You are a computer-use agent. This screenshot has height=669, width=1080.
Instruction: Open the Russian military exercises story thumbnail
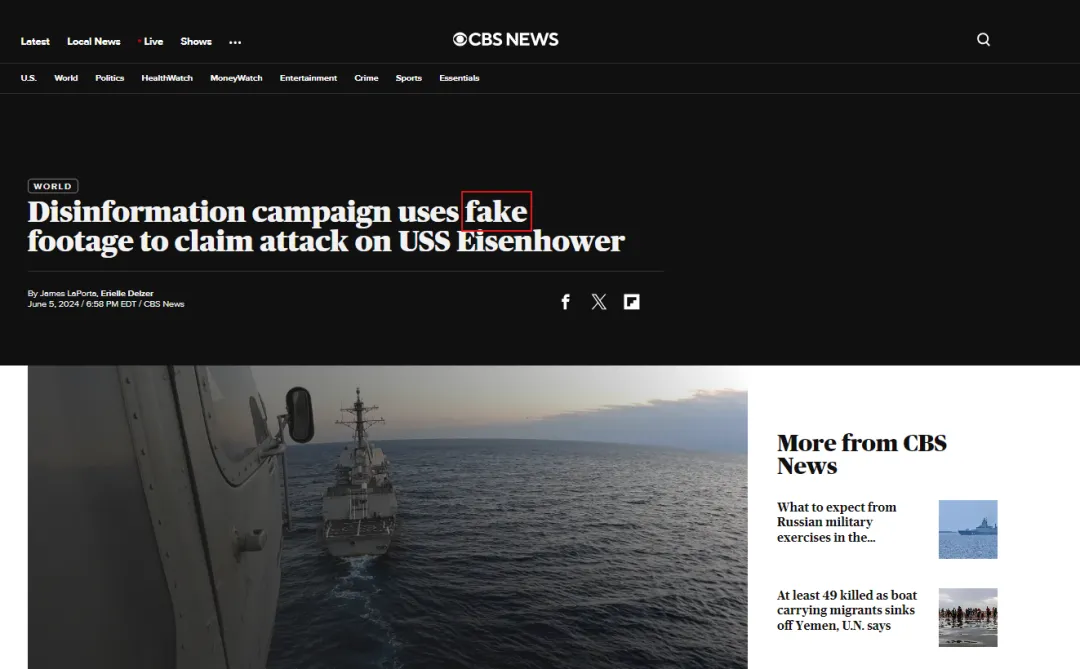click(x=968, y=529)
